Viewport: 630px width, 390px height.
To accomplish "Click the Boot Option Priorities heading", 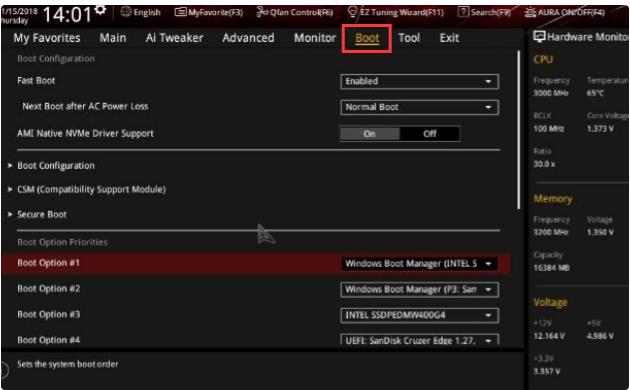I will pyautogui.click(x=62, y=242).
